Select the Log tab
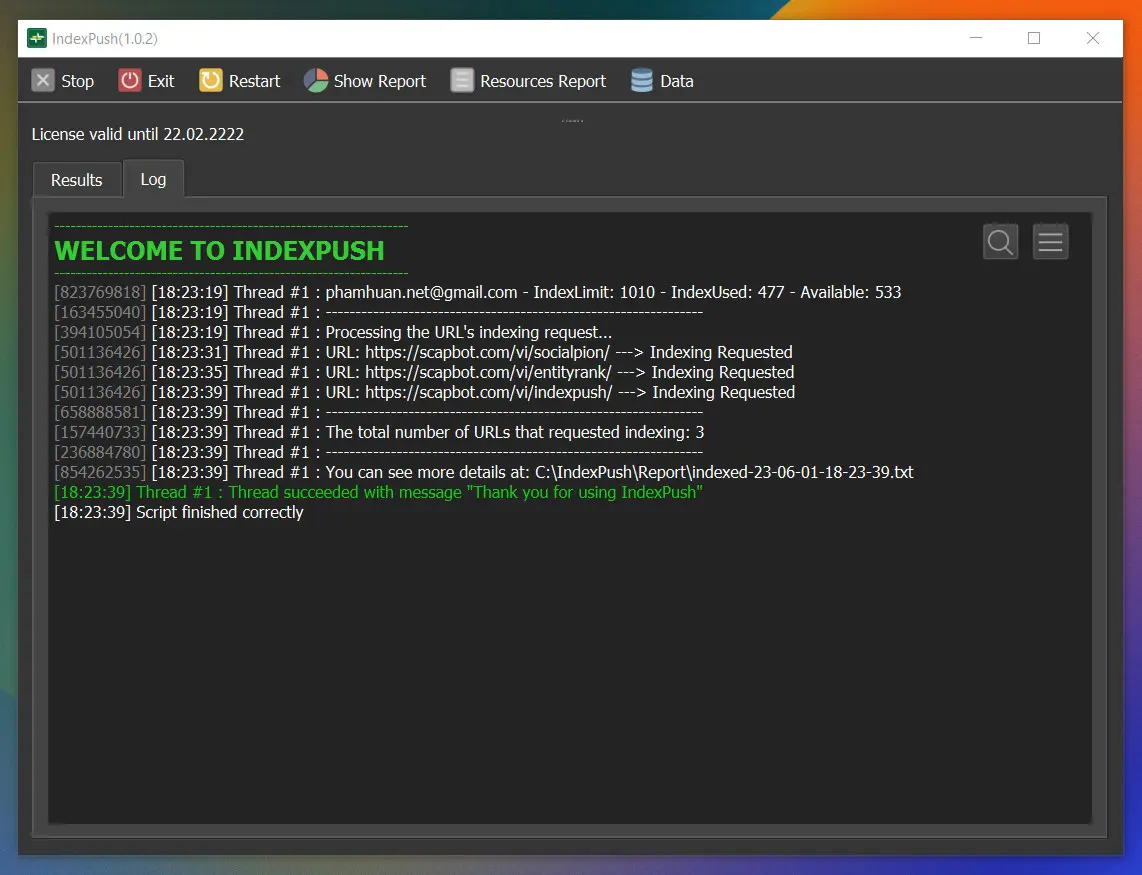 [153, 179]
